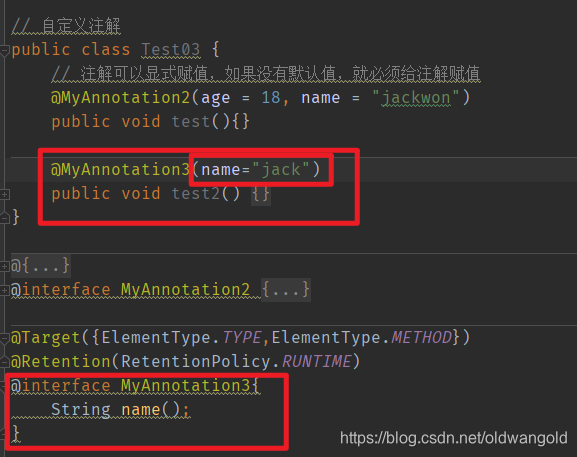Image resolution: width=577 pixels, height=457 pixels.
Task: Click MyAnnotation2 in its @interface declaration
Action: click(x=185, y=290)
